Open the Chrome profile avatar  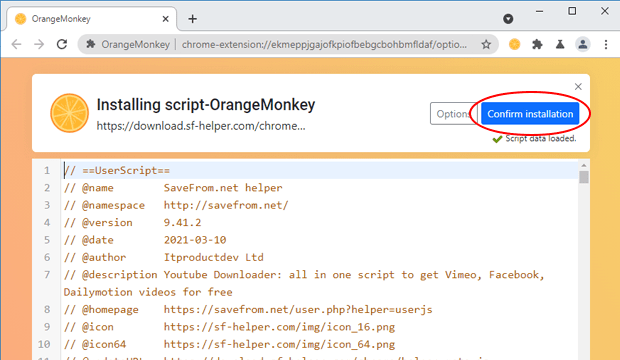point(583,44)
